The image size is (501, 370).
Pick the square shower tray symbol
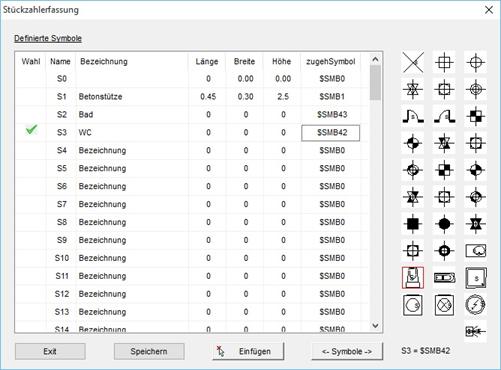coord(476,278)
